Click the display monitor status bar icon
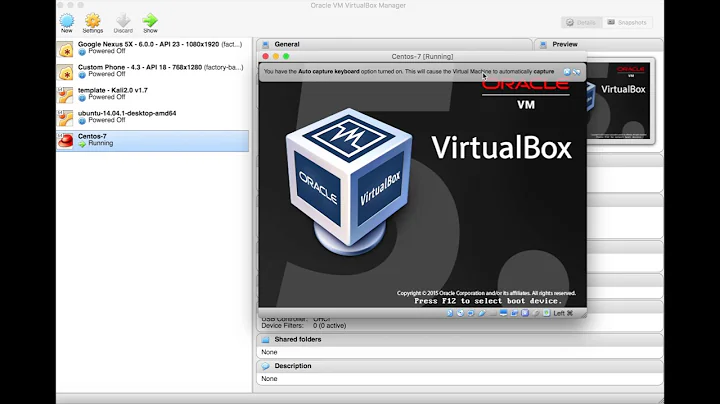 (503, 313)
